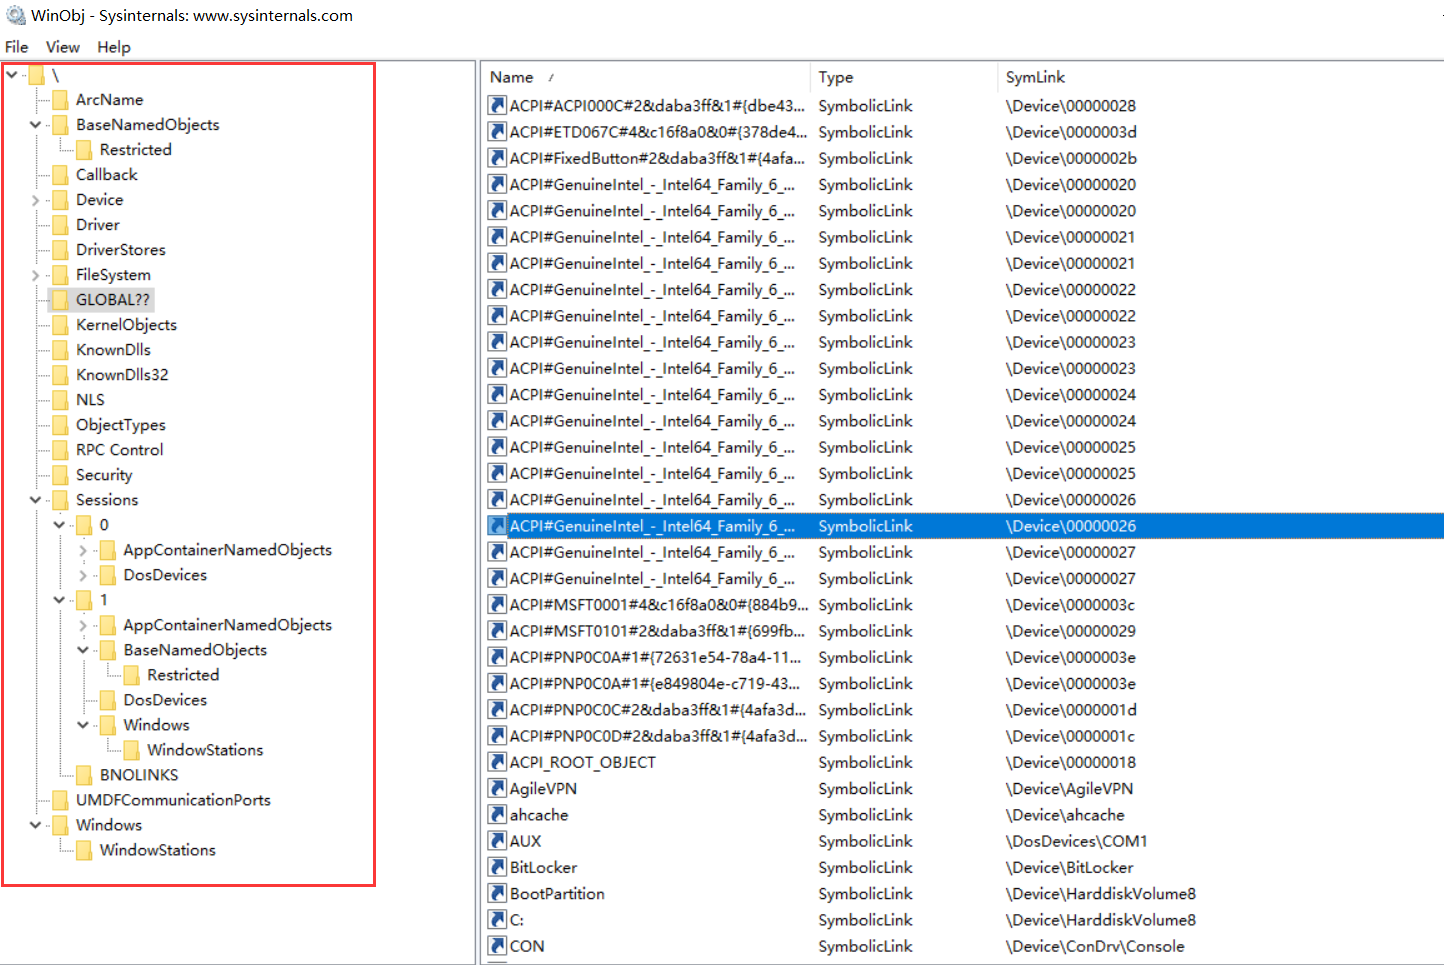Image resolution: width=1444 pixels, height=965 pixels.
Task: Open the File menu
Action: 17,47
